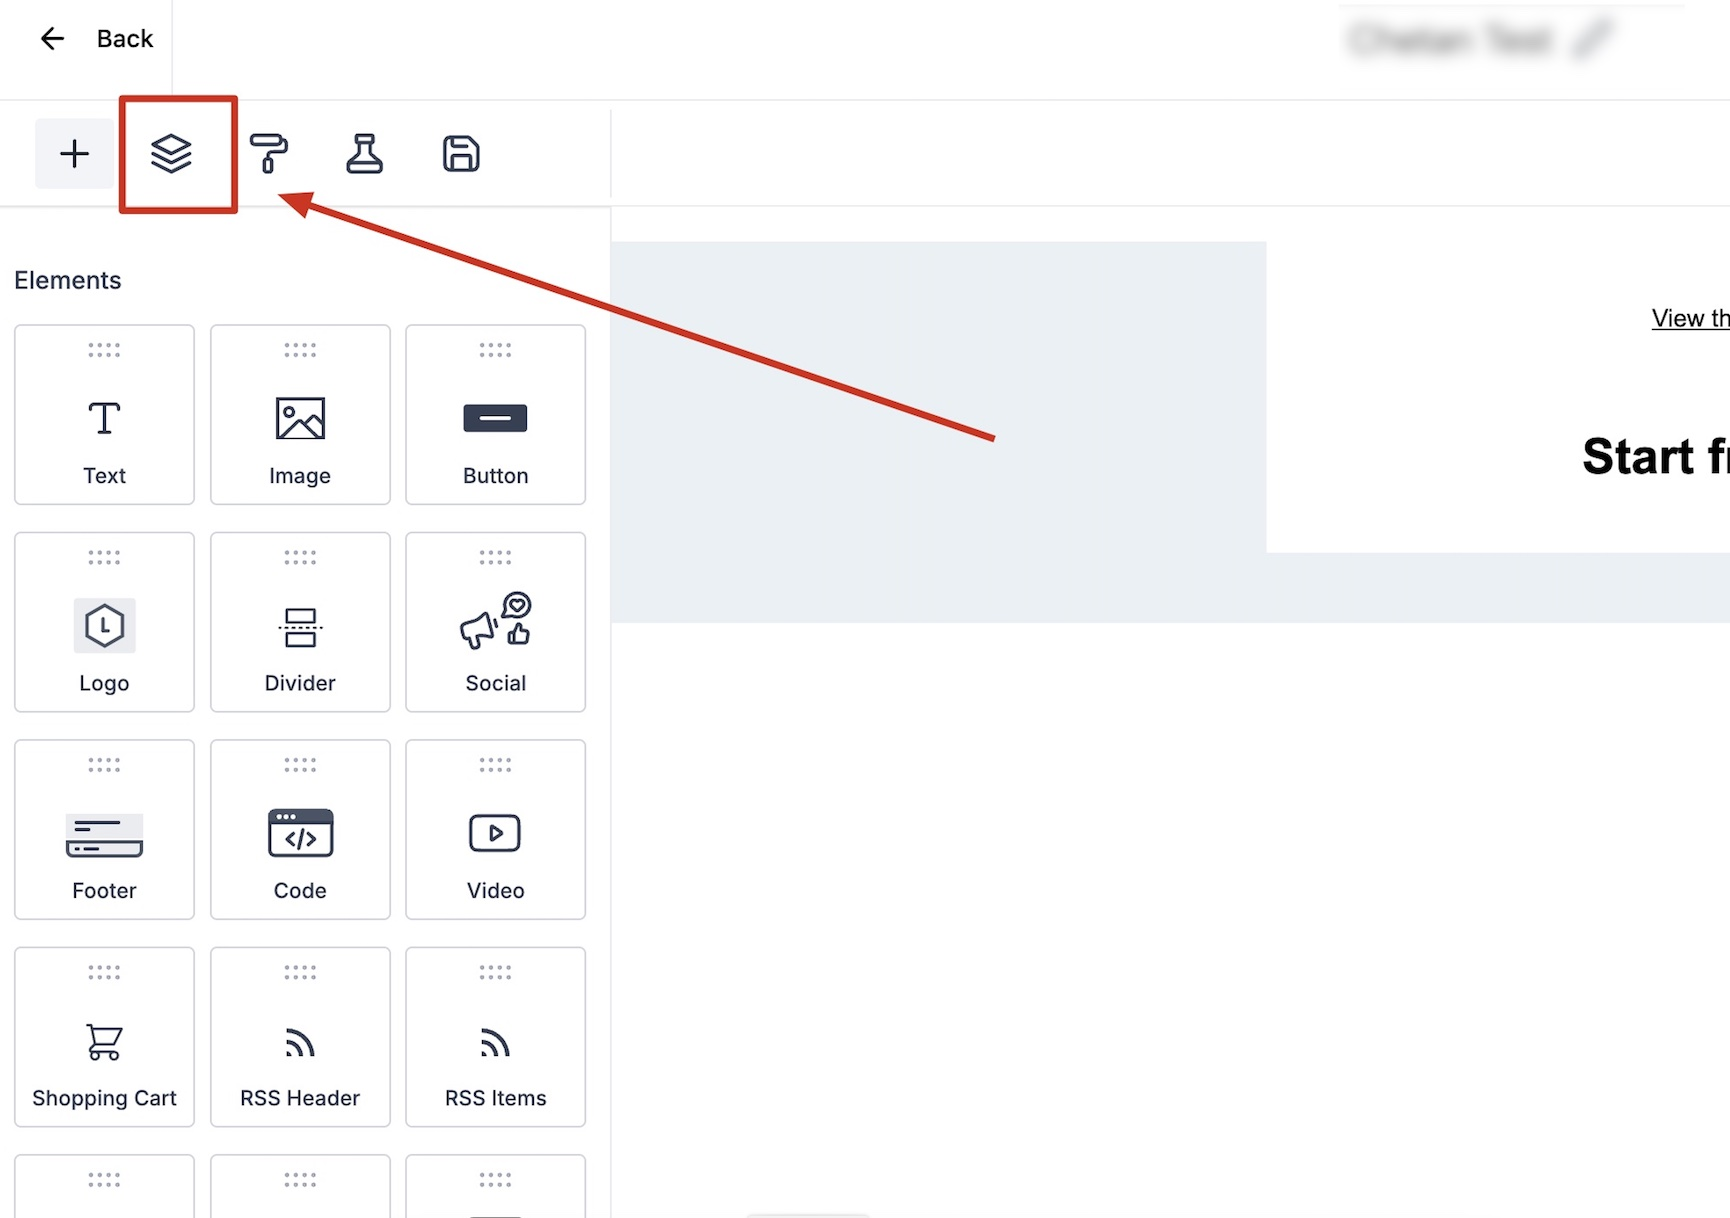Select the RSS Header element tile
Image resolution: width=1730 pixels, height=1218 pixels.
point(300,1037)
